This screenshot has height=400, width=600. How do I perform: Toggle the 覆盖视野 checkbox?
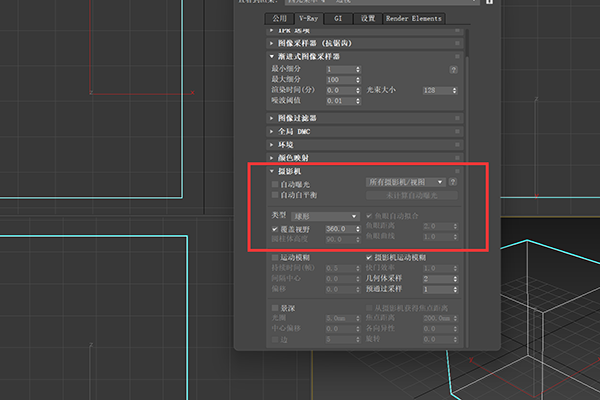[276, 229]
